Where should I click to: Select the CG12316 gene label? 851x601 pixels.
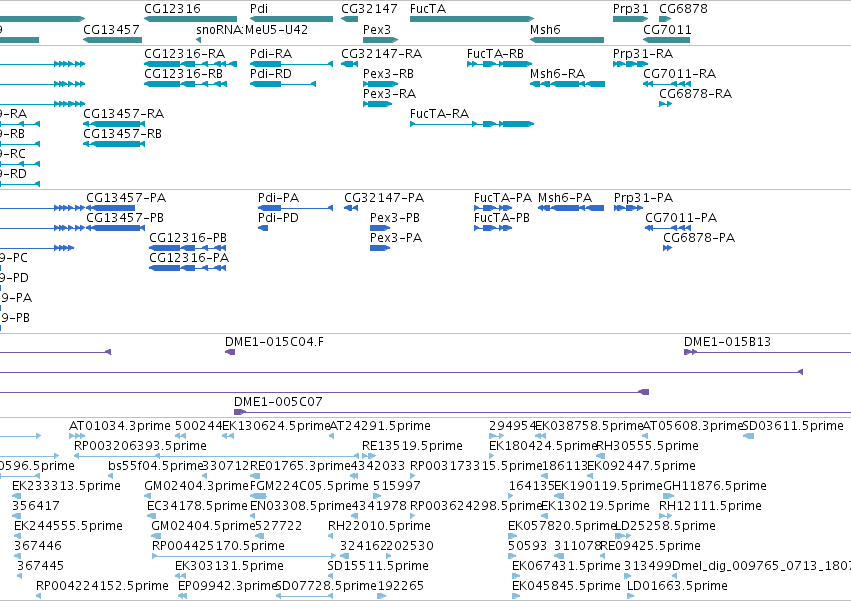coord(172,9)
